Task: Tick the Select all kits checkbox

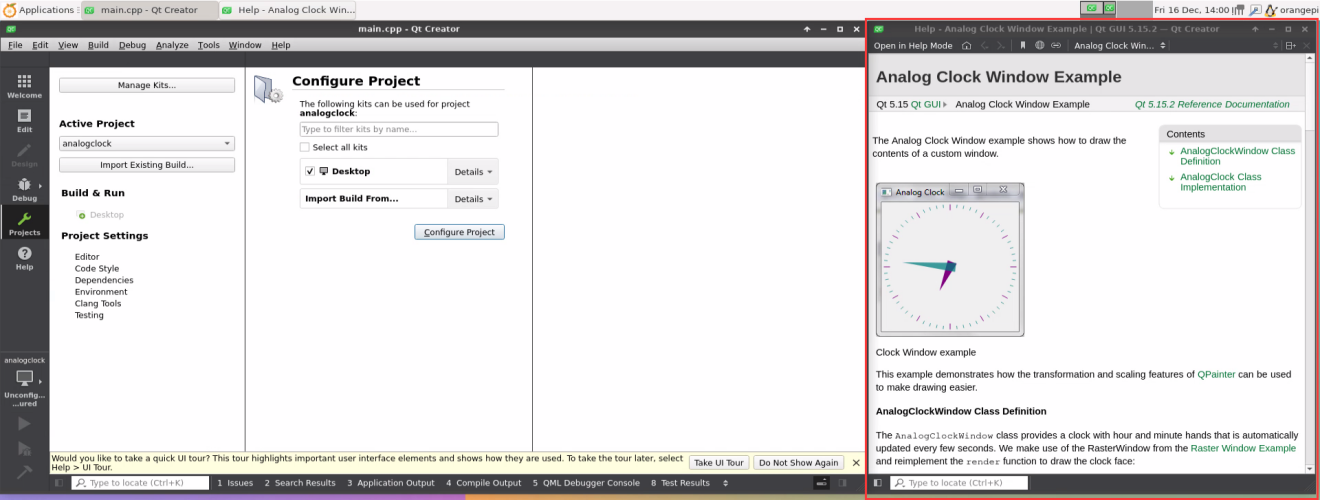Action: pyautogui.click(x=305, y=147)
